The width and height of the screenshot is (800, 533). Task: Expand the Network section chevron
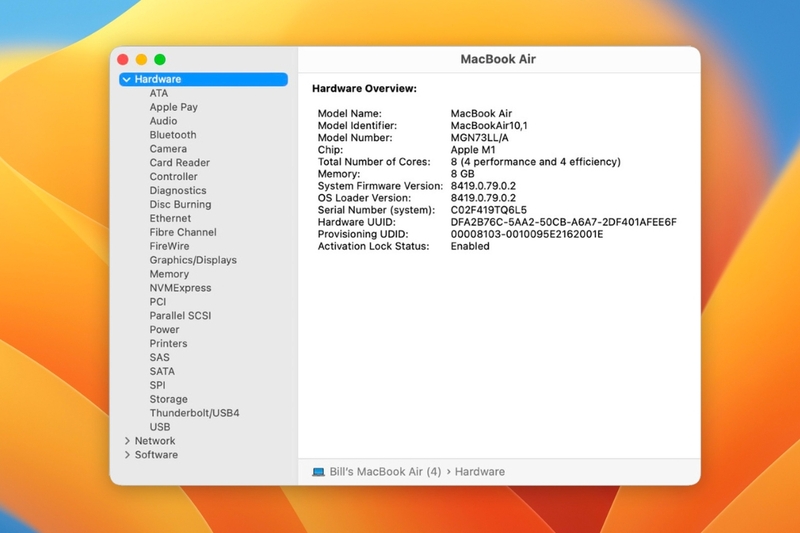(127, 441)
